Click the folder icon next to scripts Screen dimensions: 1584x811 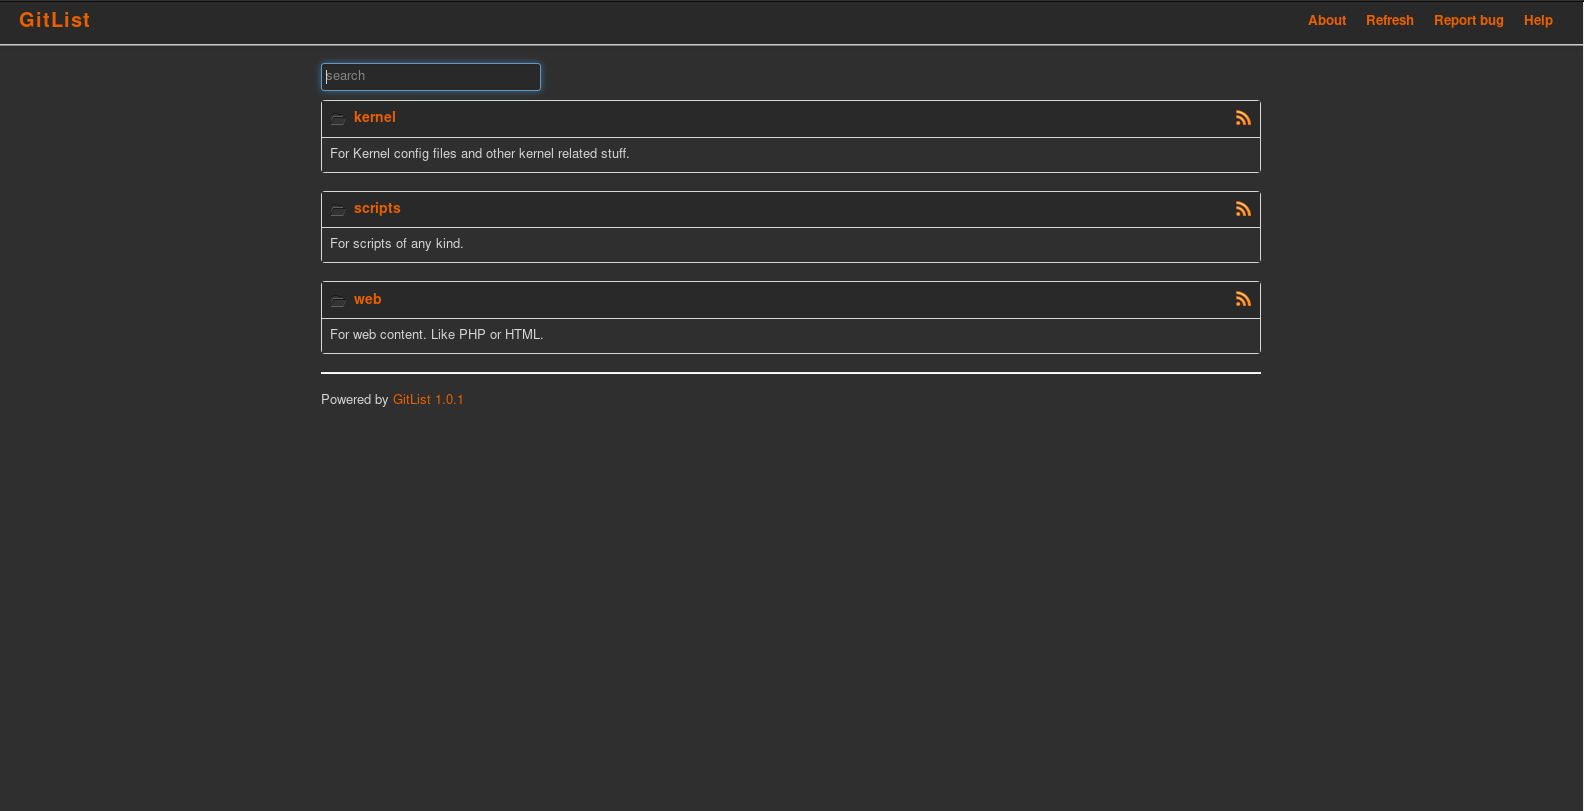(338, 210)
